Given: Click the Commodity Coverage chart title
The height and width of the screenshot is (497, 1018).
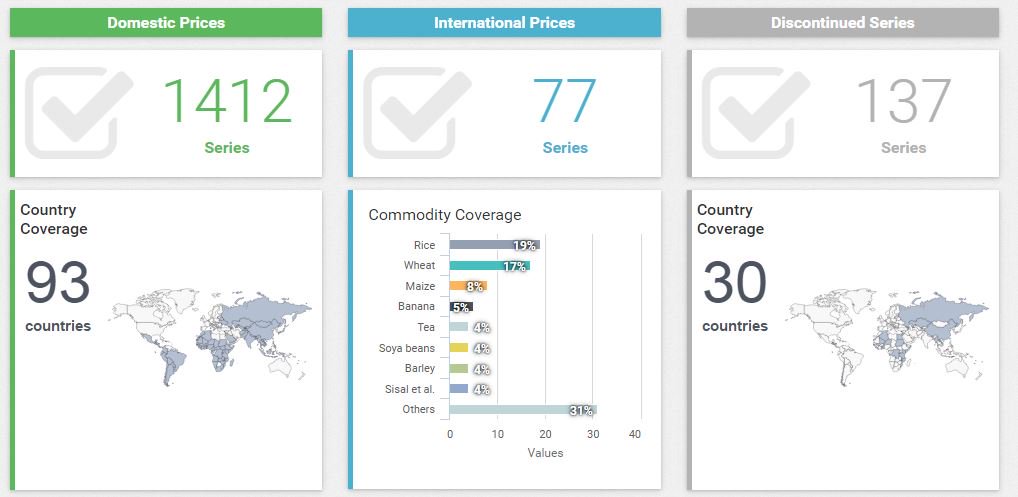Looking at the screenshot, I should point(445,215).
